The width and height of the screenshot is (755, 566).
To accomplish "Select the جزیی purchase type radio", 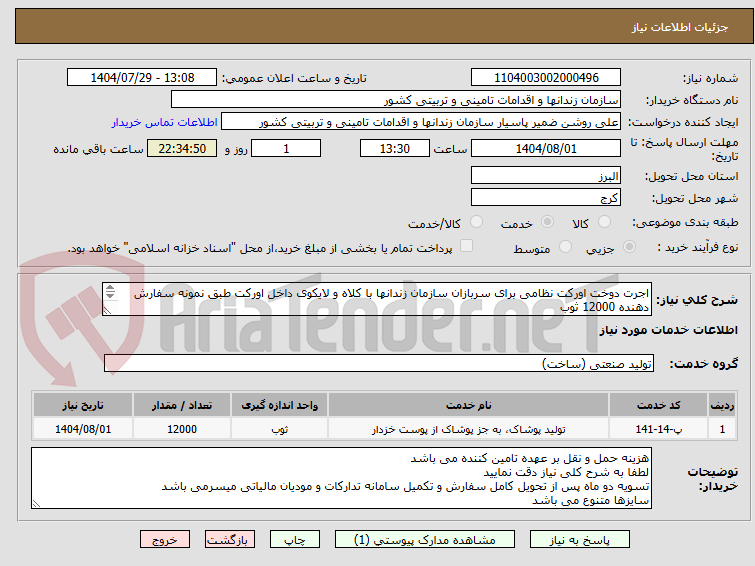I will [629, 247].
